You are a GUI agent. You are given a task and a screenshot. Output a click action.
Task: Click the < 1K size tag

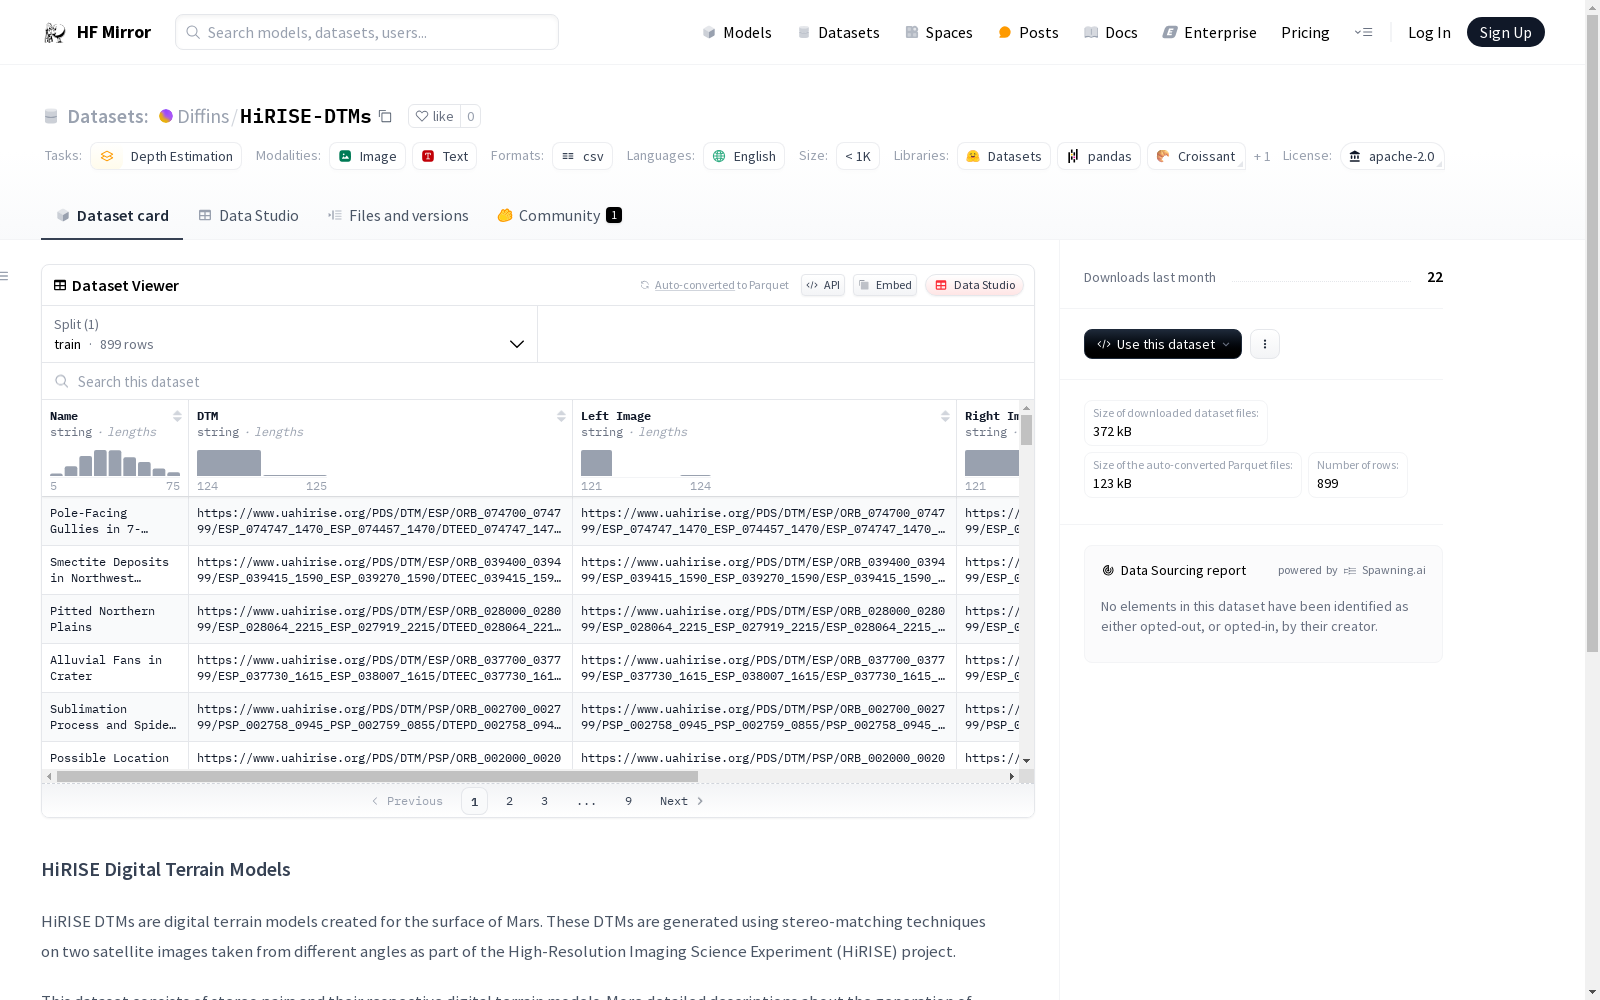click(x=858, y=156)
